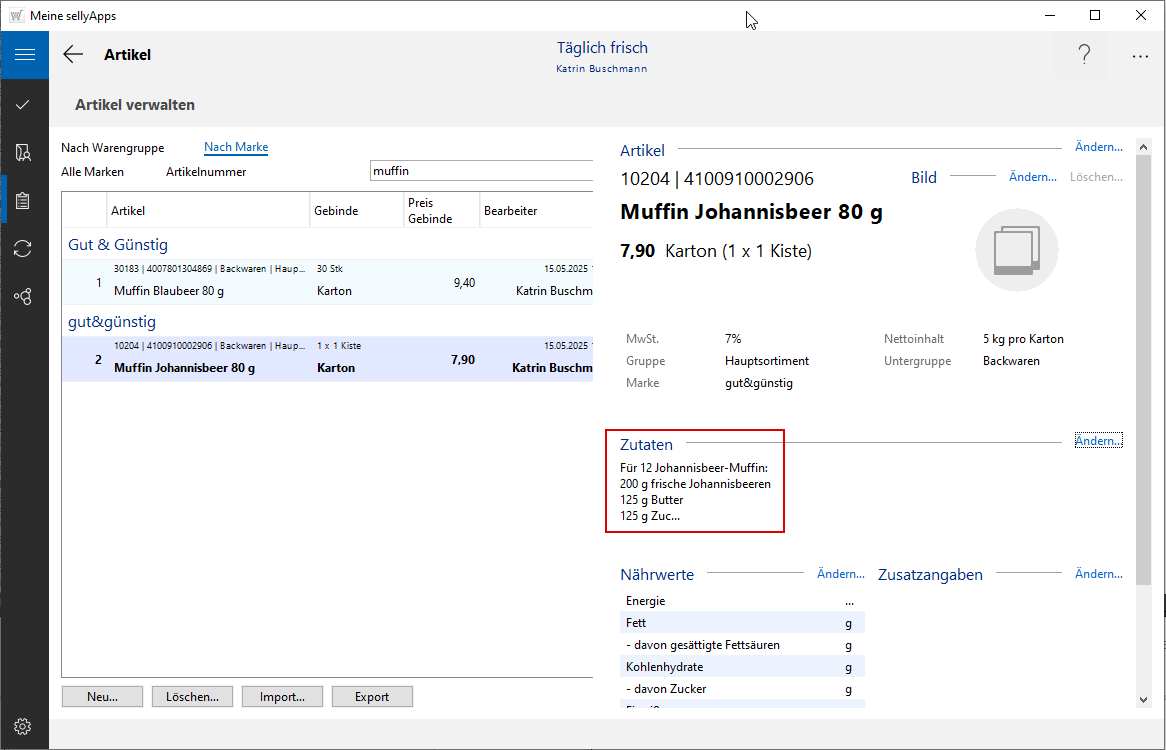Select the clipboard list sidebar icon

[23, 201]
